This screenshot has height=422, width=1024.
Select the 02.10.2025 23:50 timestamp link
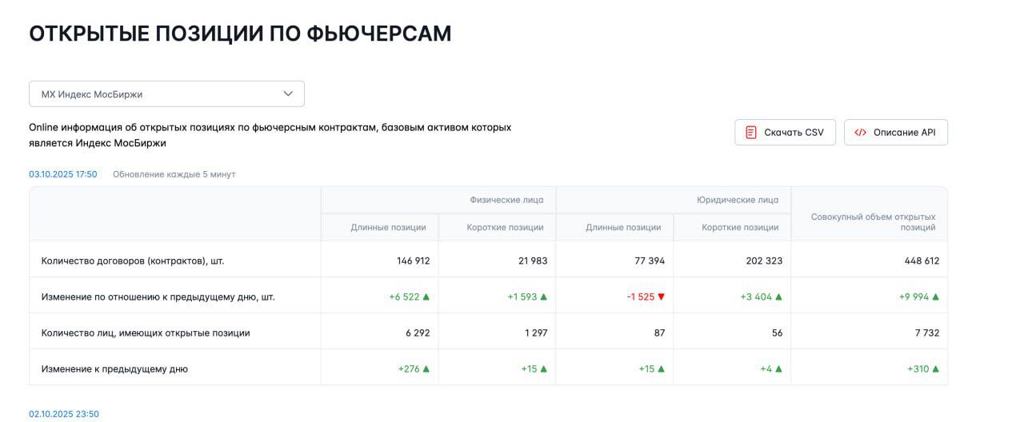[x=64, y=414]
